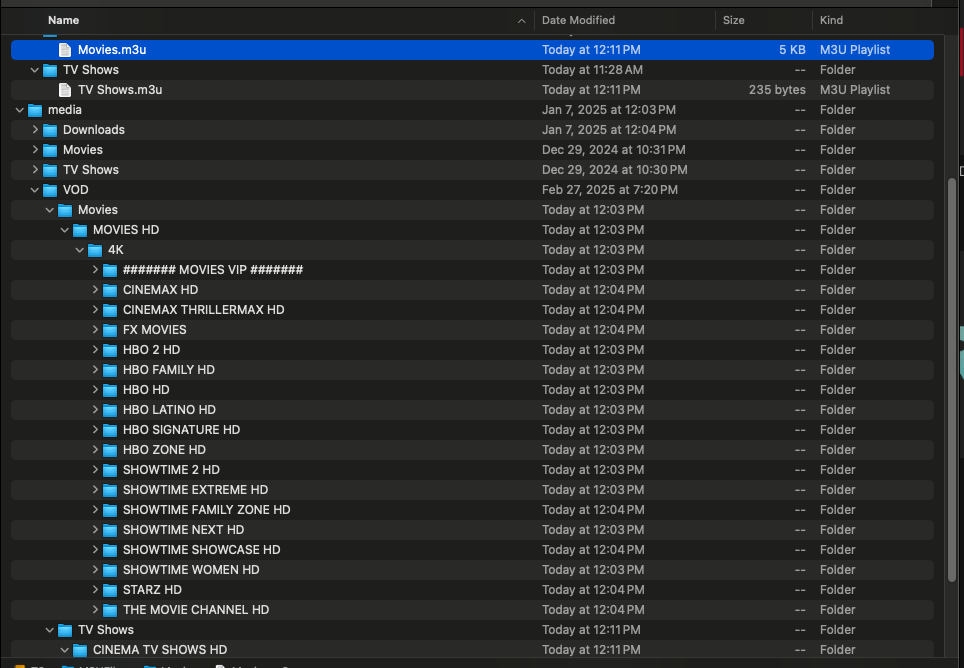Sort list by the Kind column header
The image size is (964, 668).
831,20
